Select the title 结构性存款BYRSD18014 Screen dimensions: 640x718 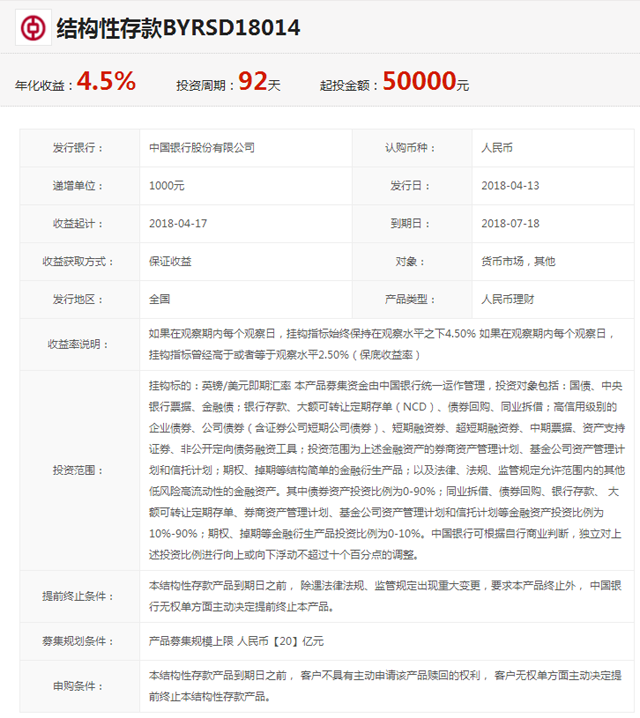178,28
